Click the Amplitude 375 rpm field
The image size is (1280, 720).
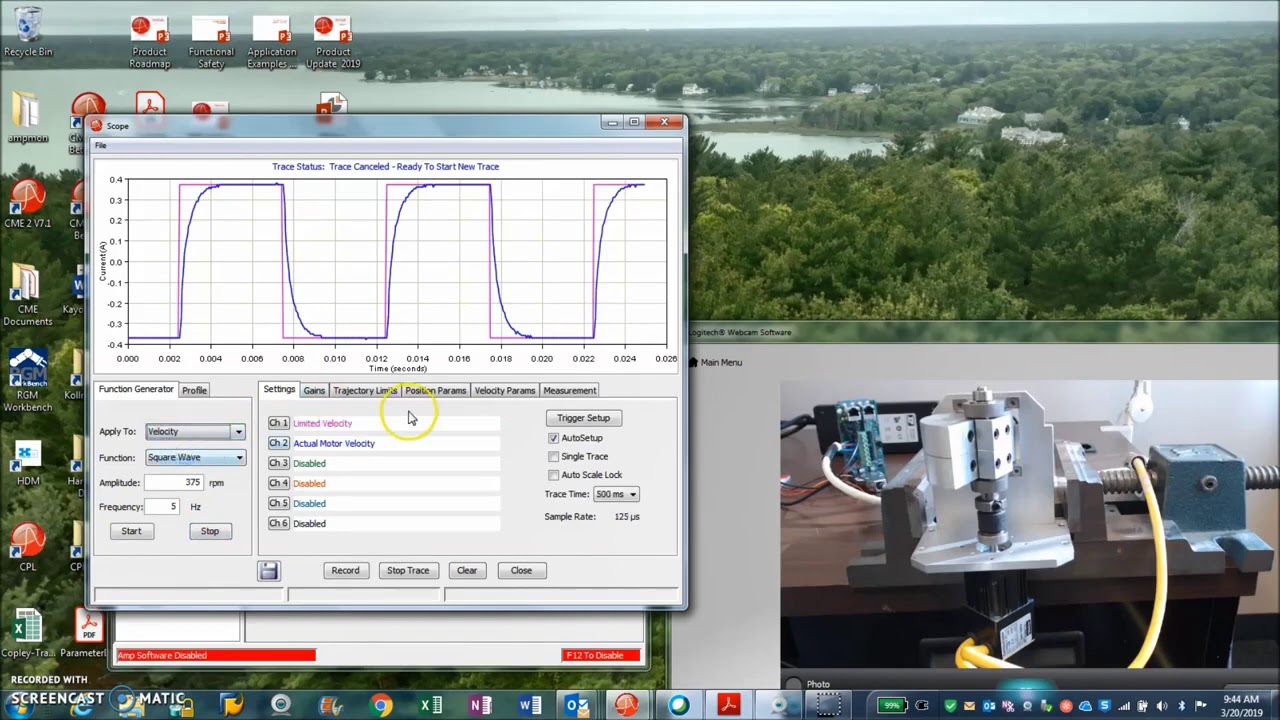(x=174, y=483)
